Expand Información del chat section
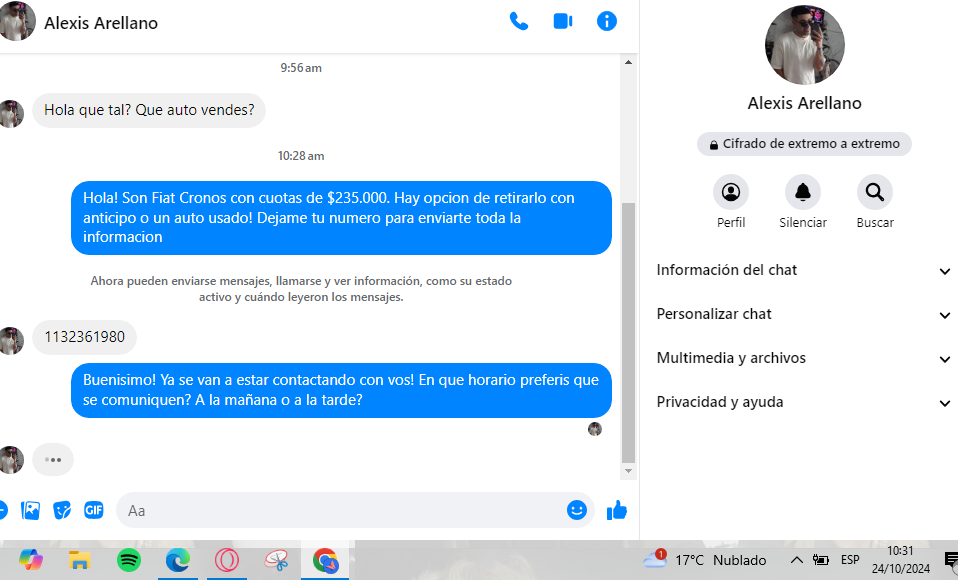This screenshot has height=580, width=958. (x=803, y=270)
